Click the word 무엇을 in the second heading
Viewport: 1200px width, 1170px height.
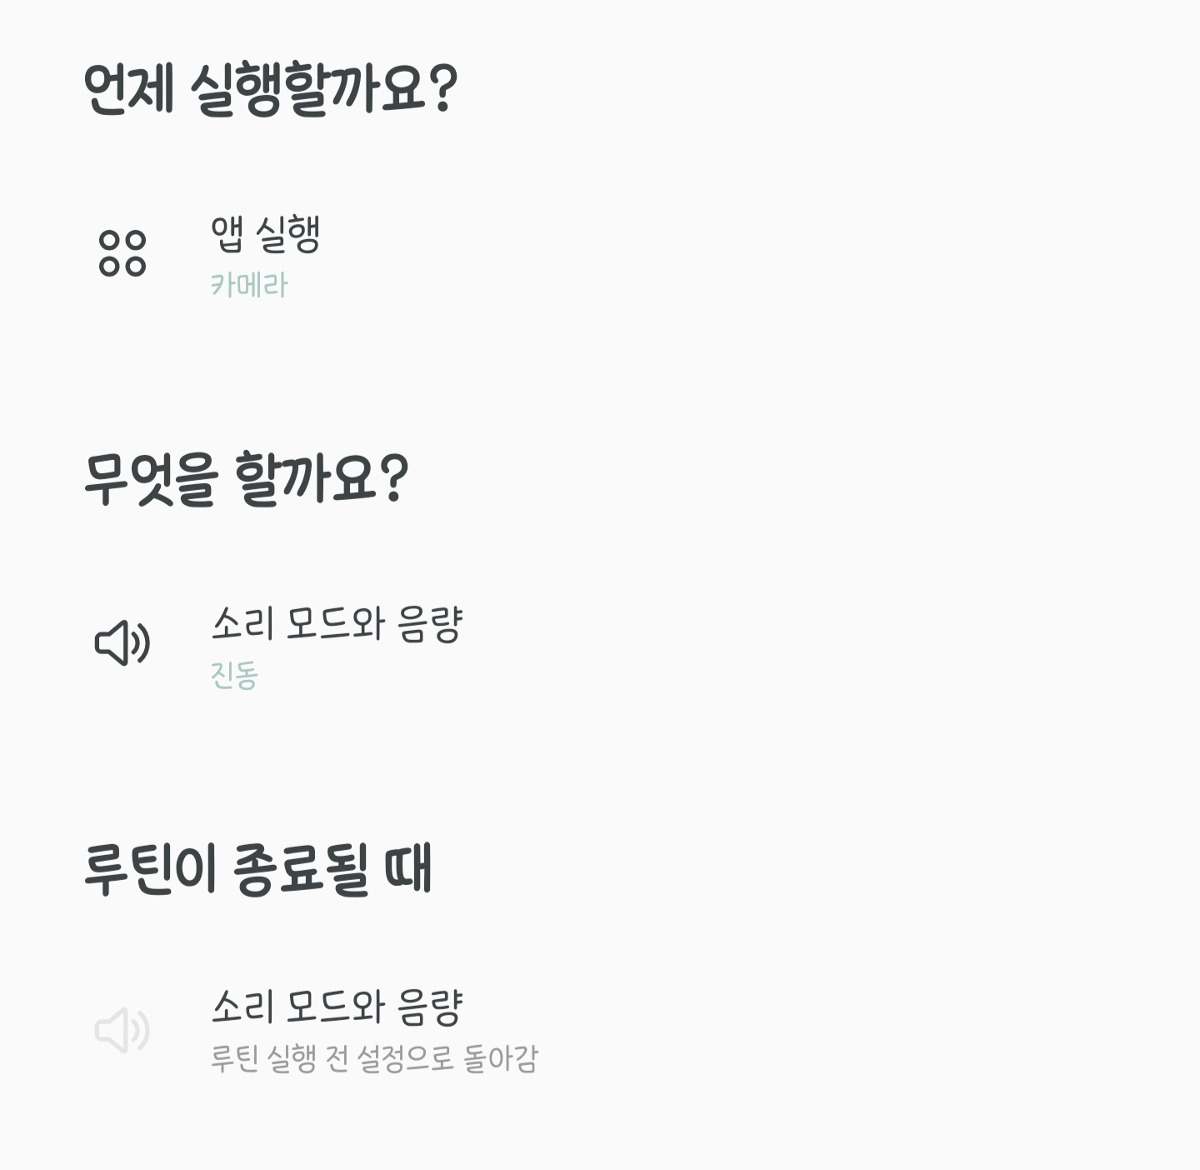[149, 479]
